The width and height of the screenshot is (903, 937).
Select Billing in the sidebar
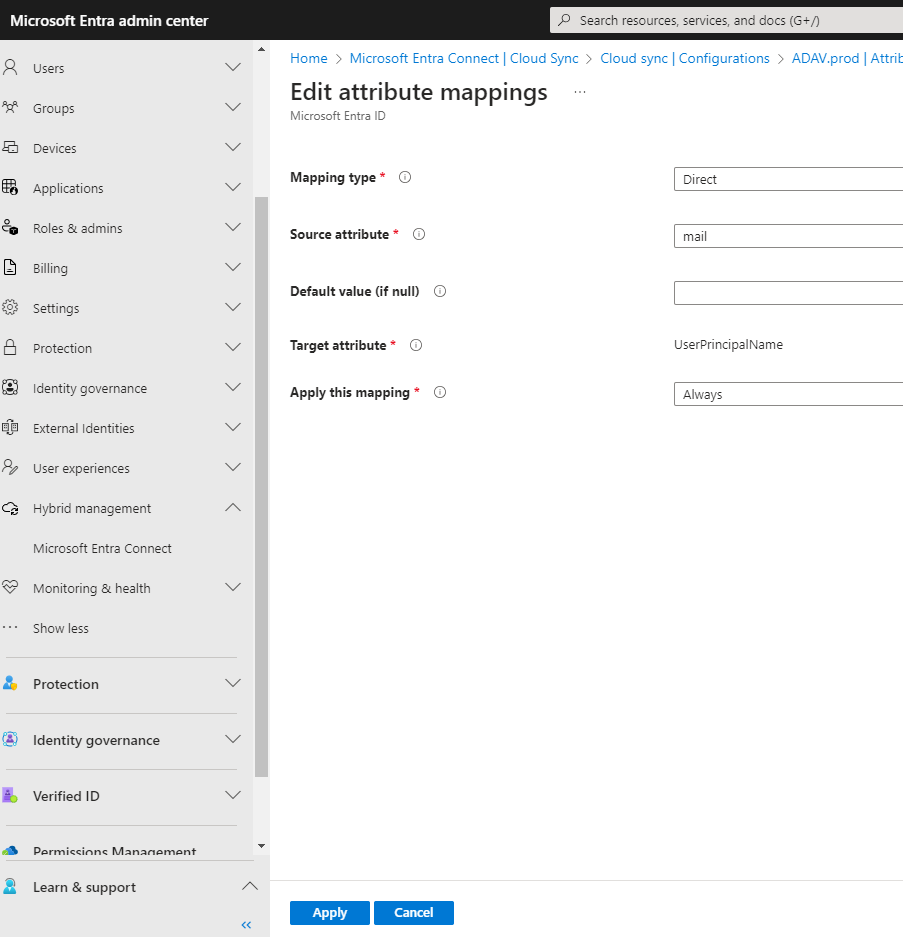[x=50, y=268]
